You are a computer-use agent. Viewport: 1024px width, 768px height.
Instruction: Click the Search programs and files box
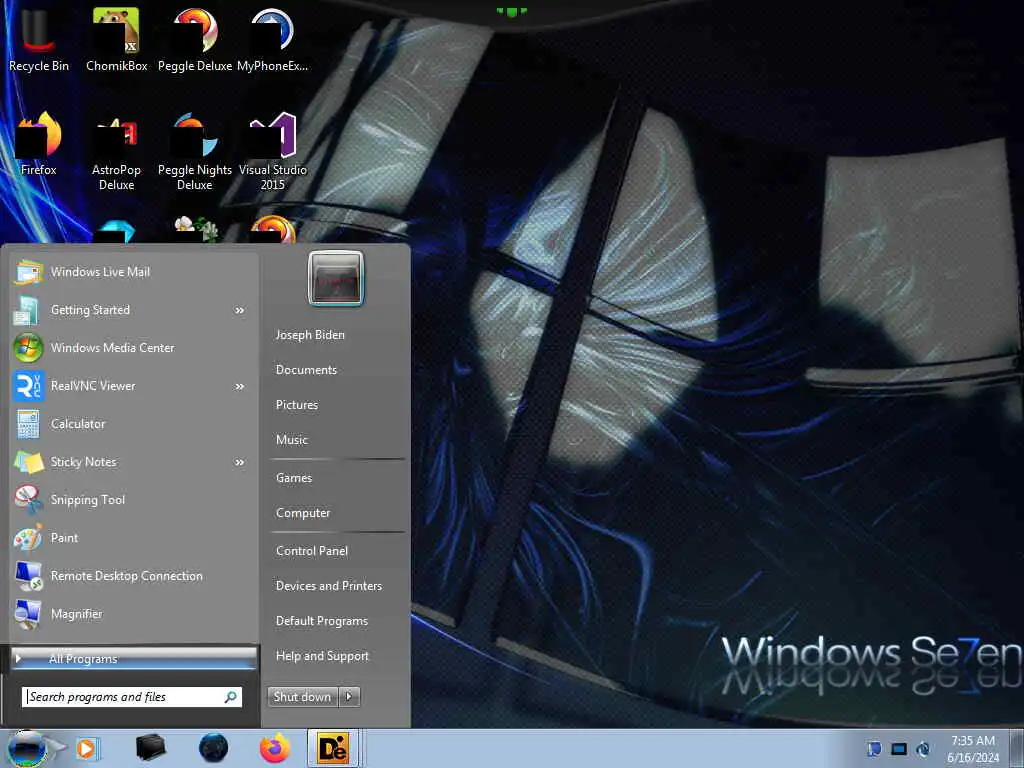[132, 697]
